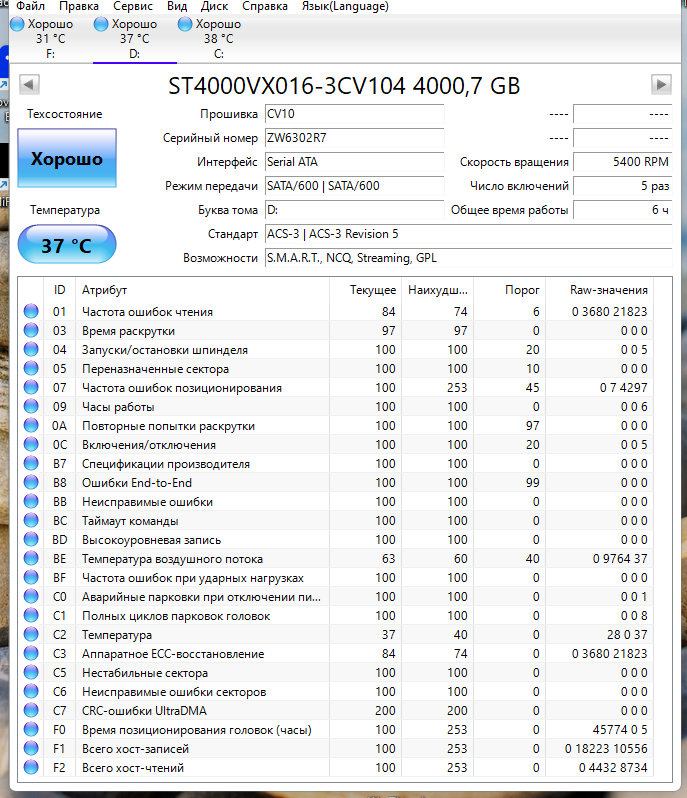Click status orb of attribute B8
Viewport: 687px width, 798px height.
coord(31,482)
